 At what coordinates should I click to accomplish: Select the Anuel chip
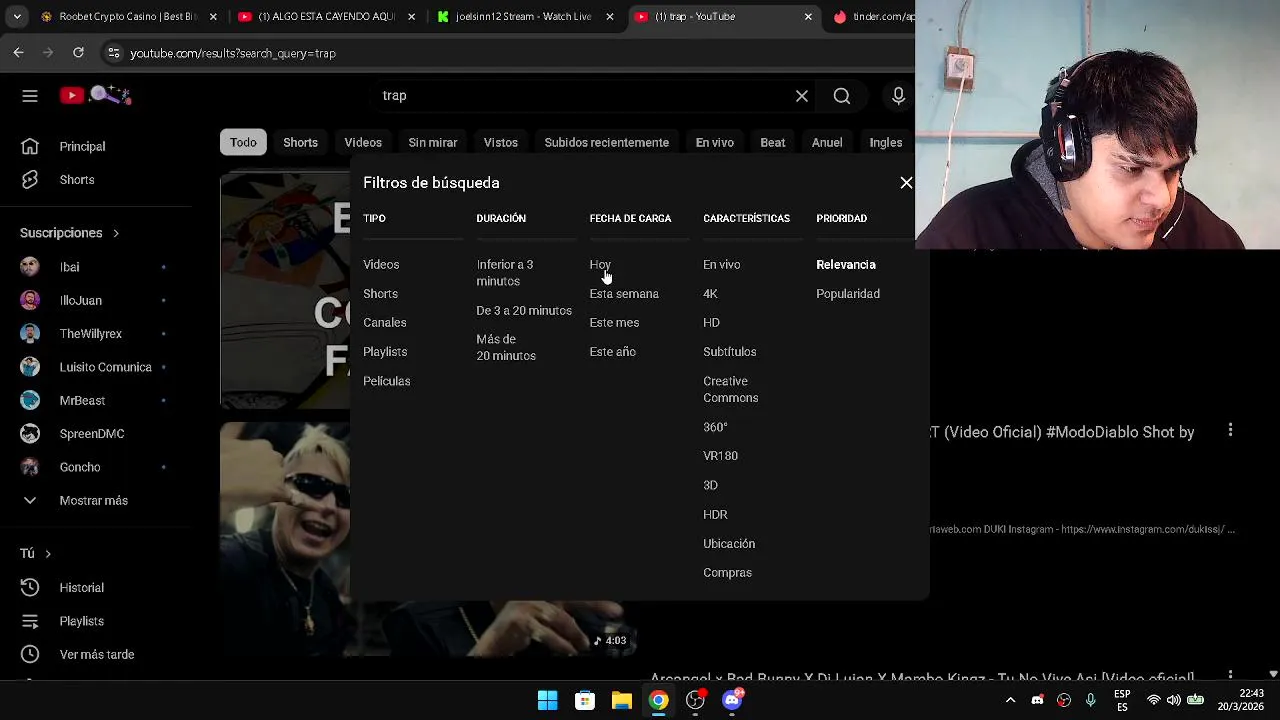[827, 142]
